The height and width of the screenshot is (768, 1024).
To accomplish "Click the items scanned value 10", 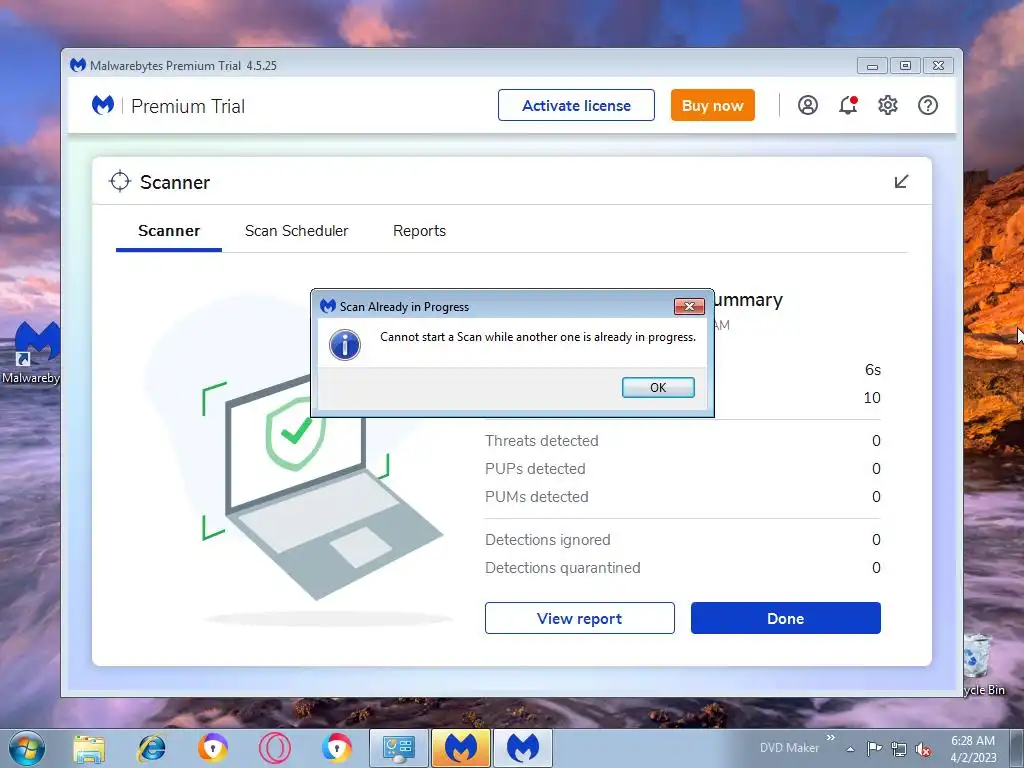I will coord(872,398).
